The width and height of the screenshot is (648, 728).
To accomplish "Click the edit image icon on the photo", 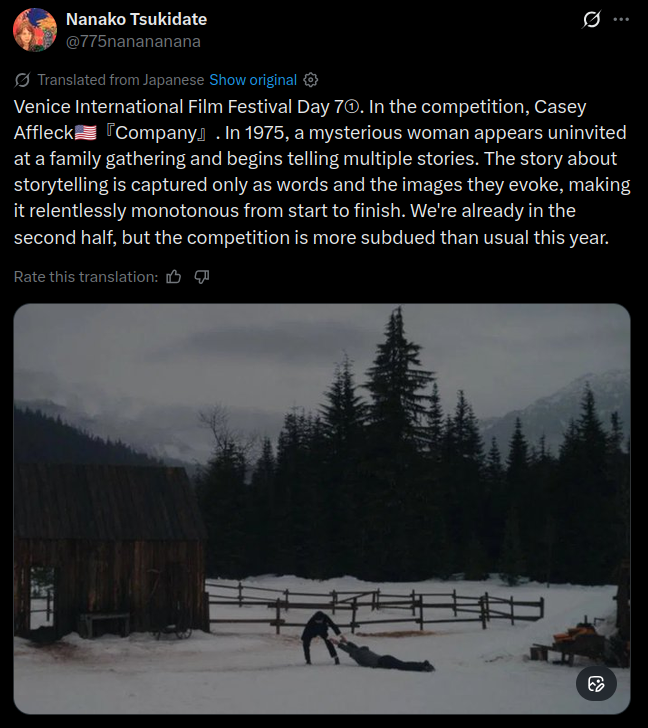I will (596, 684).
